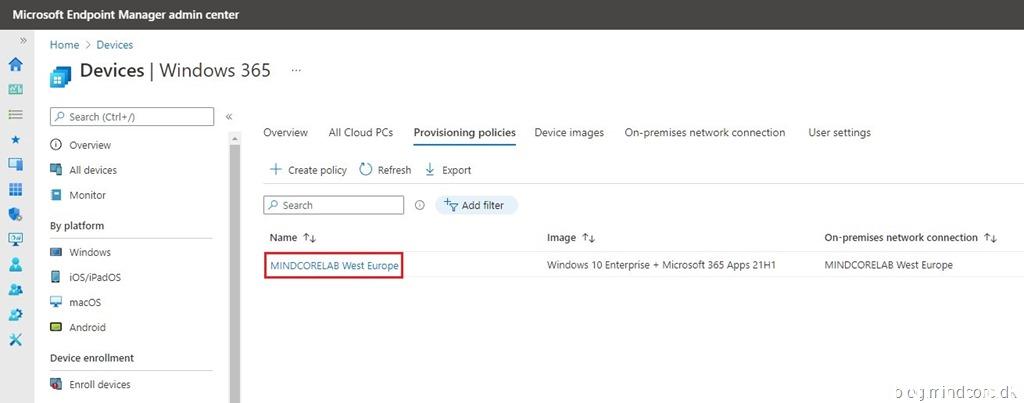
Task: Click the Users icon in left rail
Action: click(x=15, y=265)
